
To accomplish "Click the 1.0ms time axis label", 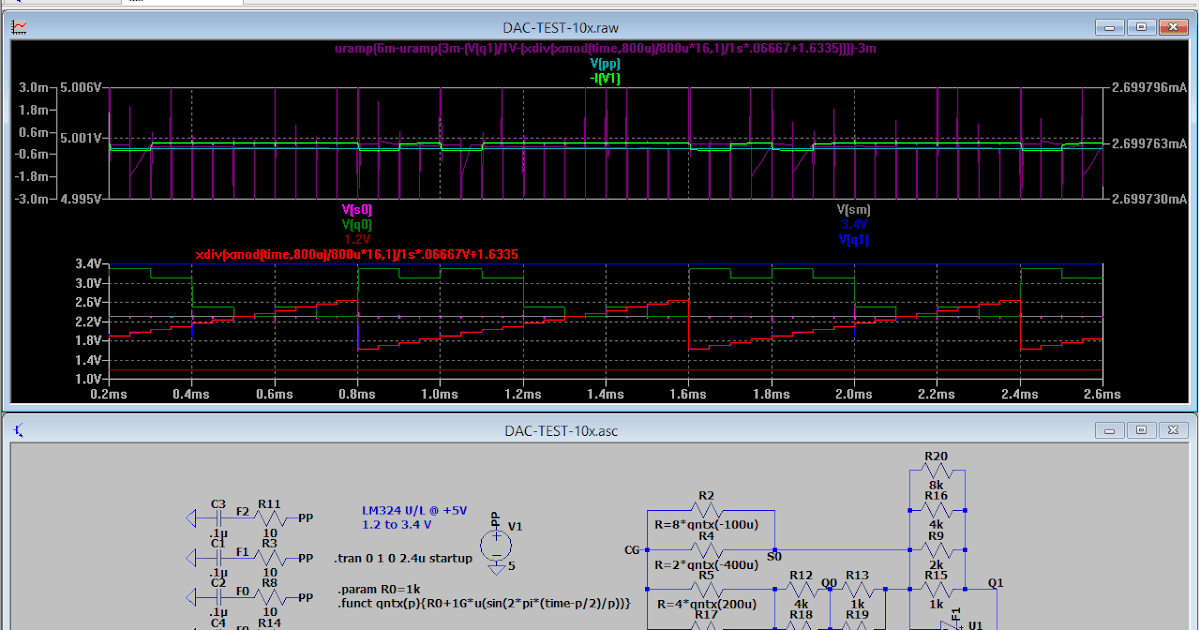I will [438, 395].
